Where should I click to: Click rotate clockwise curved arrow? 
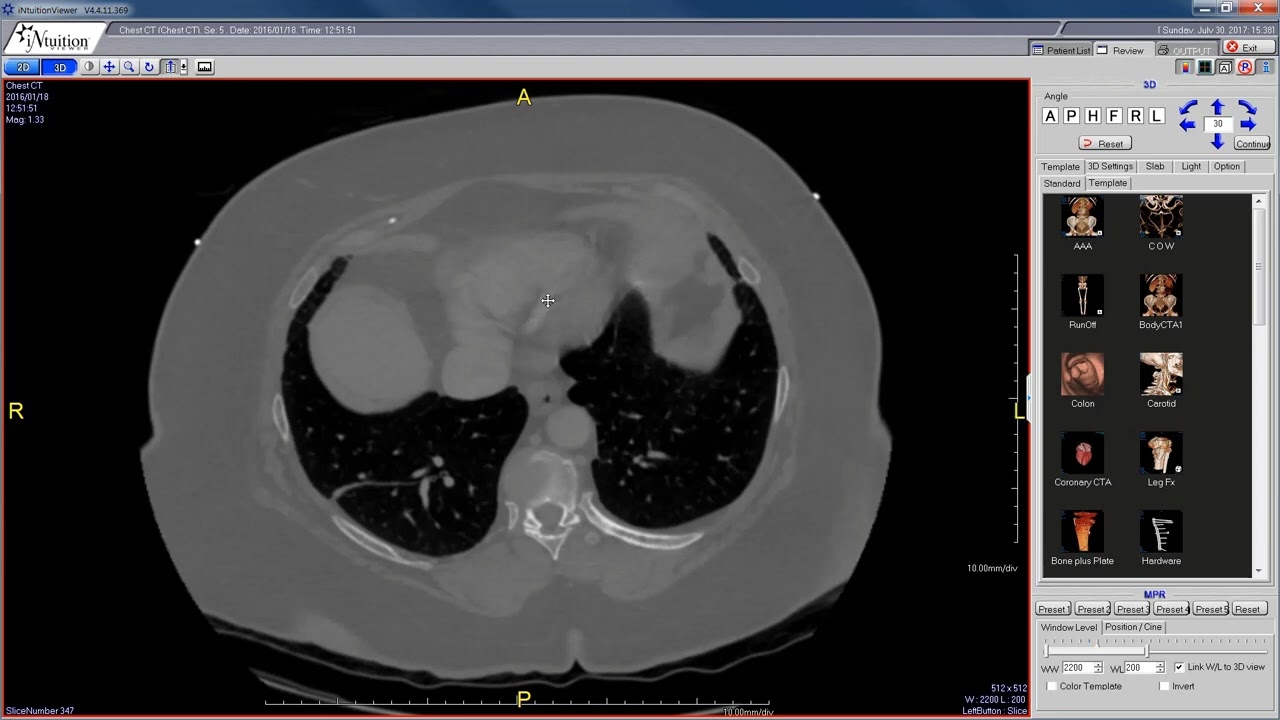pos(1247,107)
